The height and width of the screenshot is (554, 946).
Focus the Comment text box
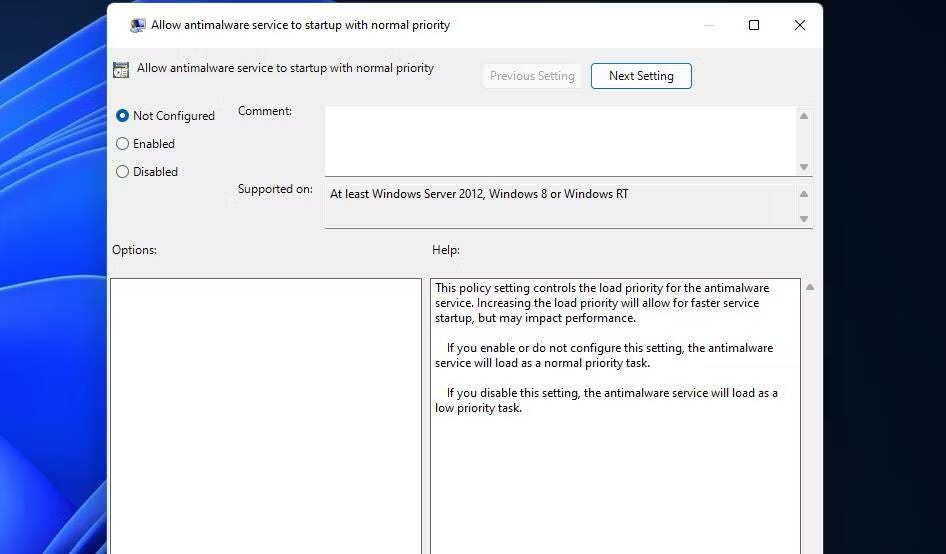pyautogui.click(x=560, y=141)
